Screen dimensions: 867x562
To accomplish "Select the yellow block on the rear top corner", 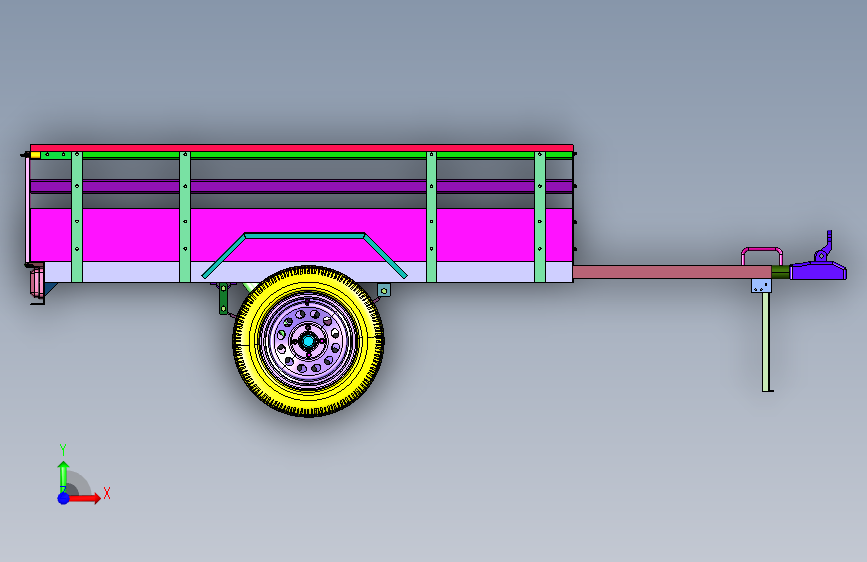I will 35,155.
